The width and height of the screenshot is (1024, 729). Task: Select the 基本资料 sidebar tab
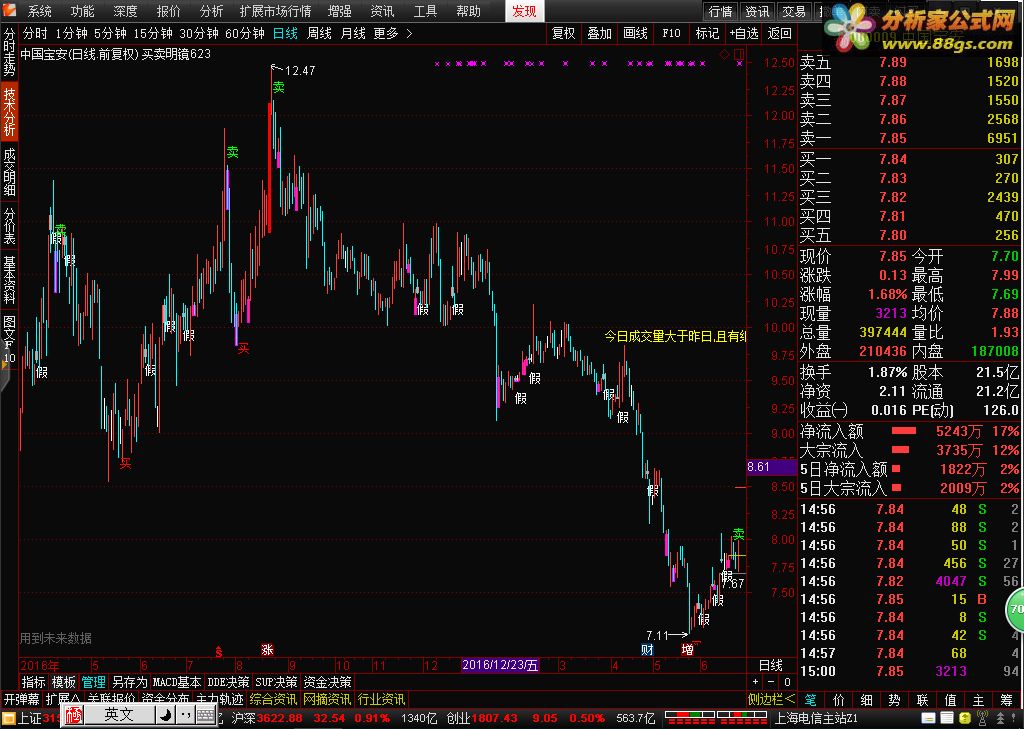click(9, 280)
